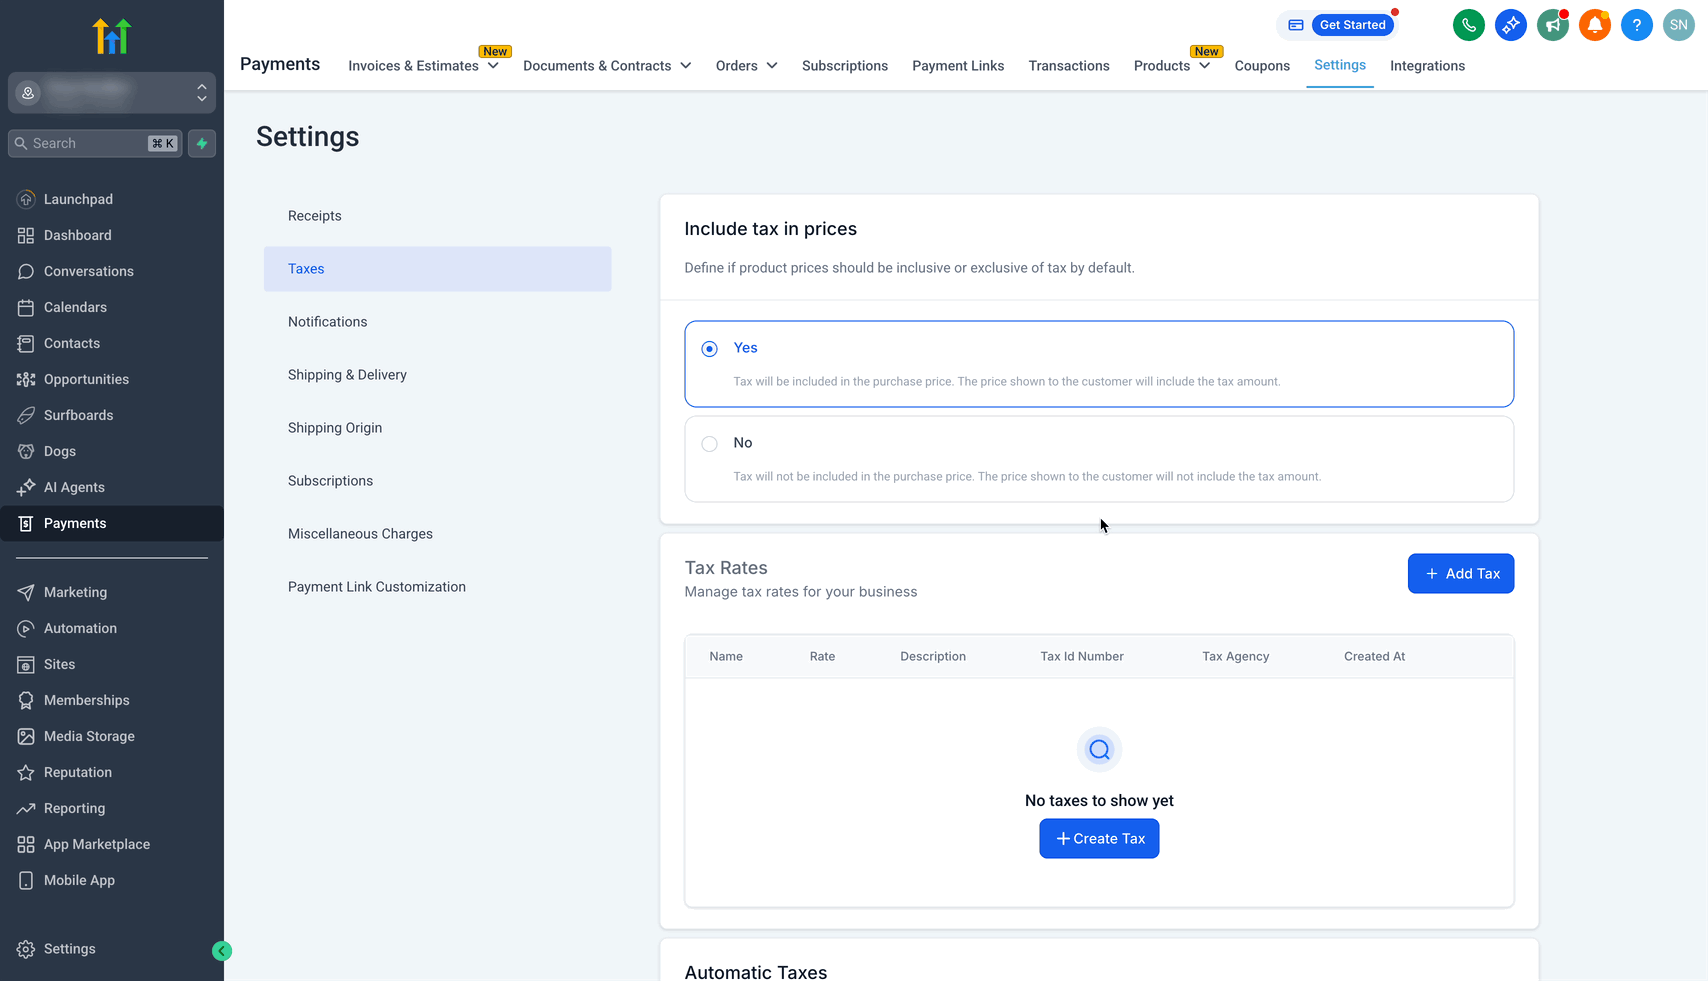Open the Transactions tab

pyautogui.click(x=1069, y=66)
